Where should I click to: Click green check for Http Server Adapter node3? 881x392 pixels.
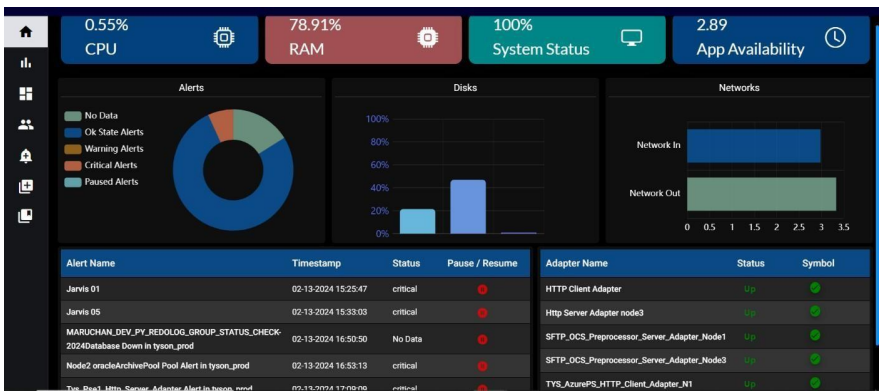[815, 311]
